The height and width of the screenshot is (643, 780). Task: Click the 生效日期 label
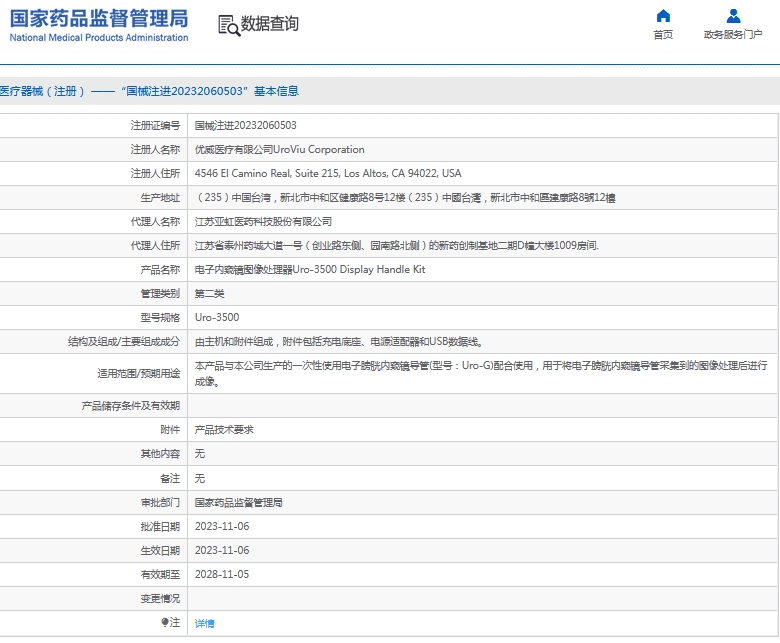click(x=160, y=551)
